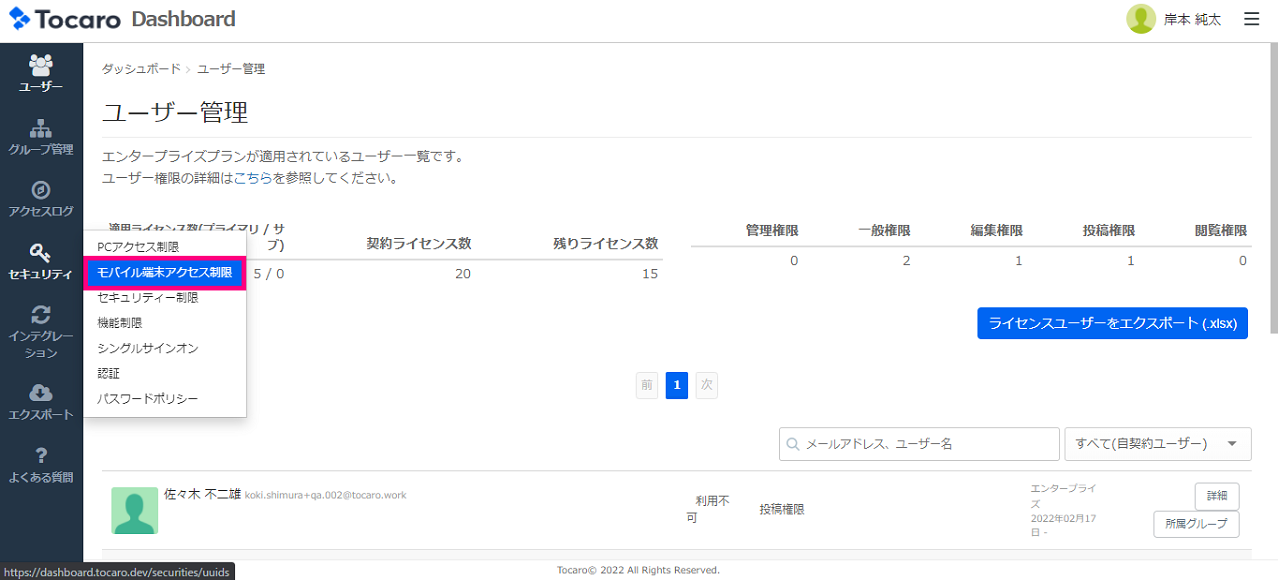Viewport: 1278px width, 580px height.
Task: Click the 一般権限 count 2
Action: [x=906, y=261]
